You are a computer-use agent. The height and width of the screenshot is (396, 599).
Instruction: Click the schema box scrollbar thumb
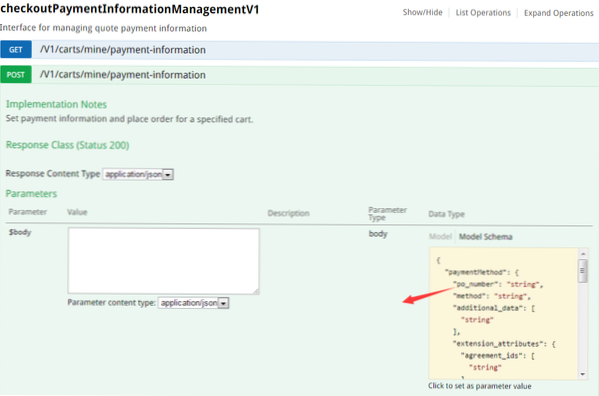pyautogui.click(x=583, y=271)
